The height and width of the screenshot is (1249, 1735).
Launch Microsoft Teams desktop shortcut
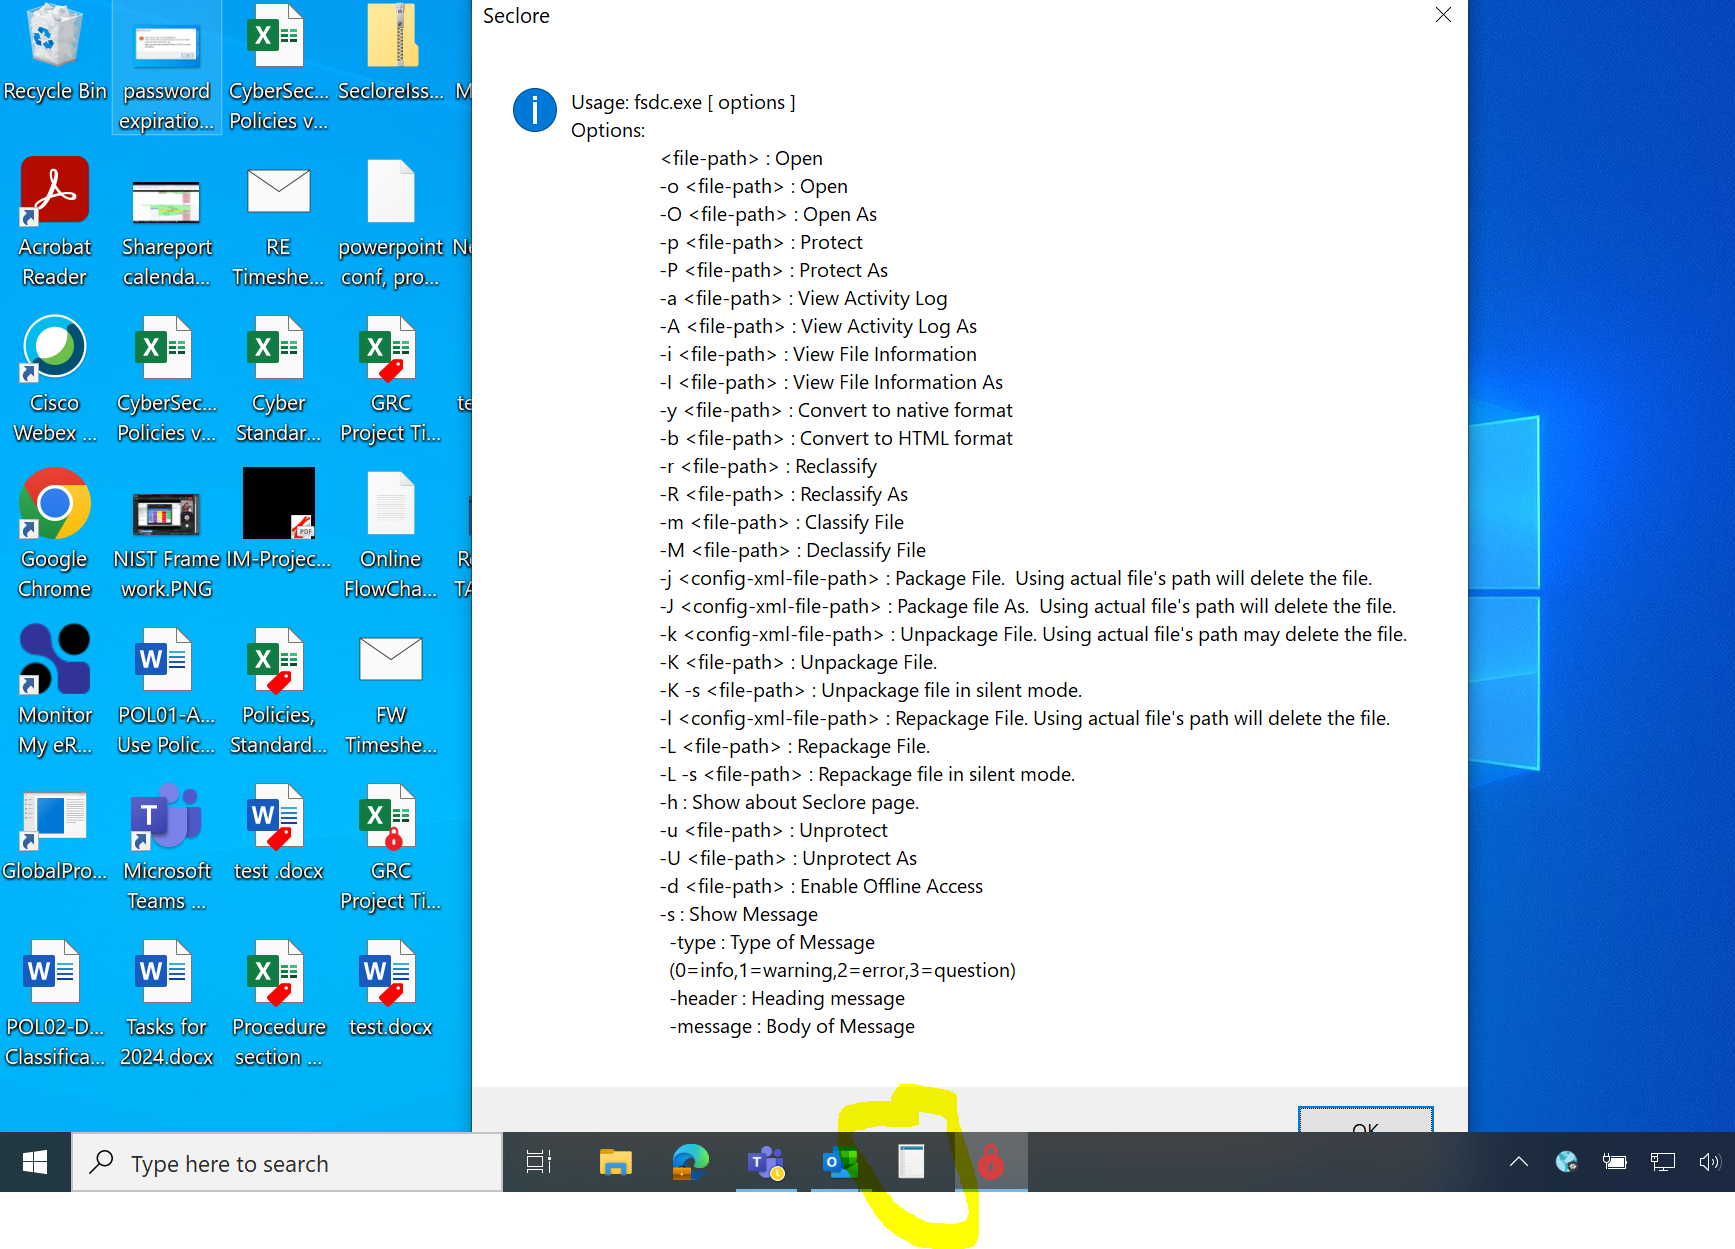(x=167, y=846)
